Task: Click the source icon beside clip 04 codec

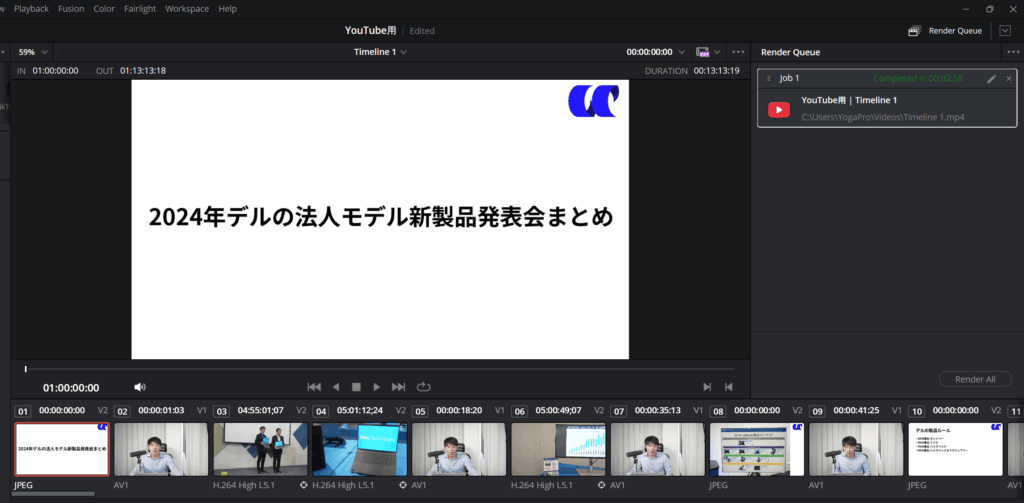Action: (402, 485)
